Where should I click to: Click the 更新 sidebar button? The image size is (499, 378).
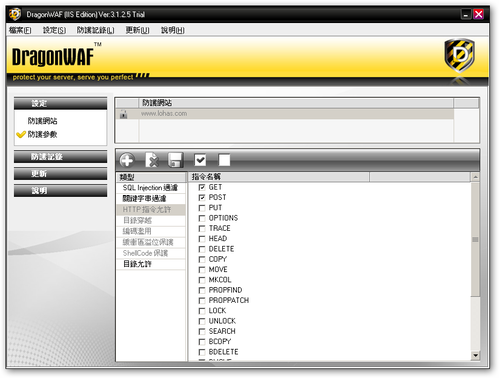[x=60, y=174]
